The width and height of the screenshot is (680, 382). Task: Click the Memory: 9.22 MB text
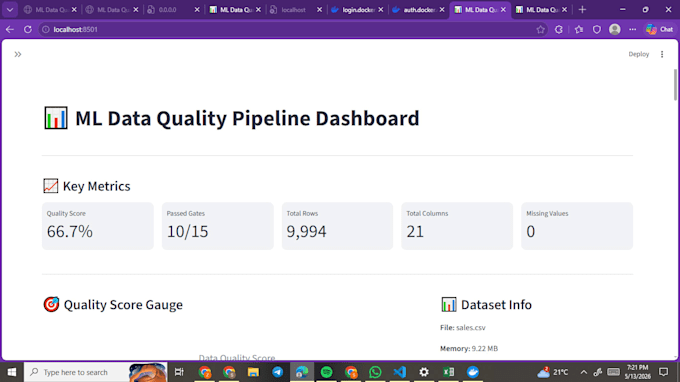click(469, 349)
